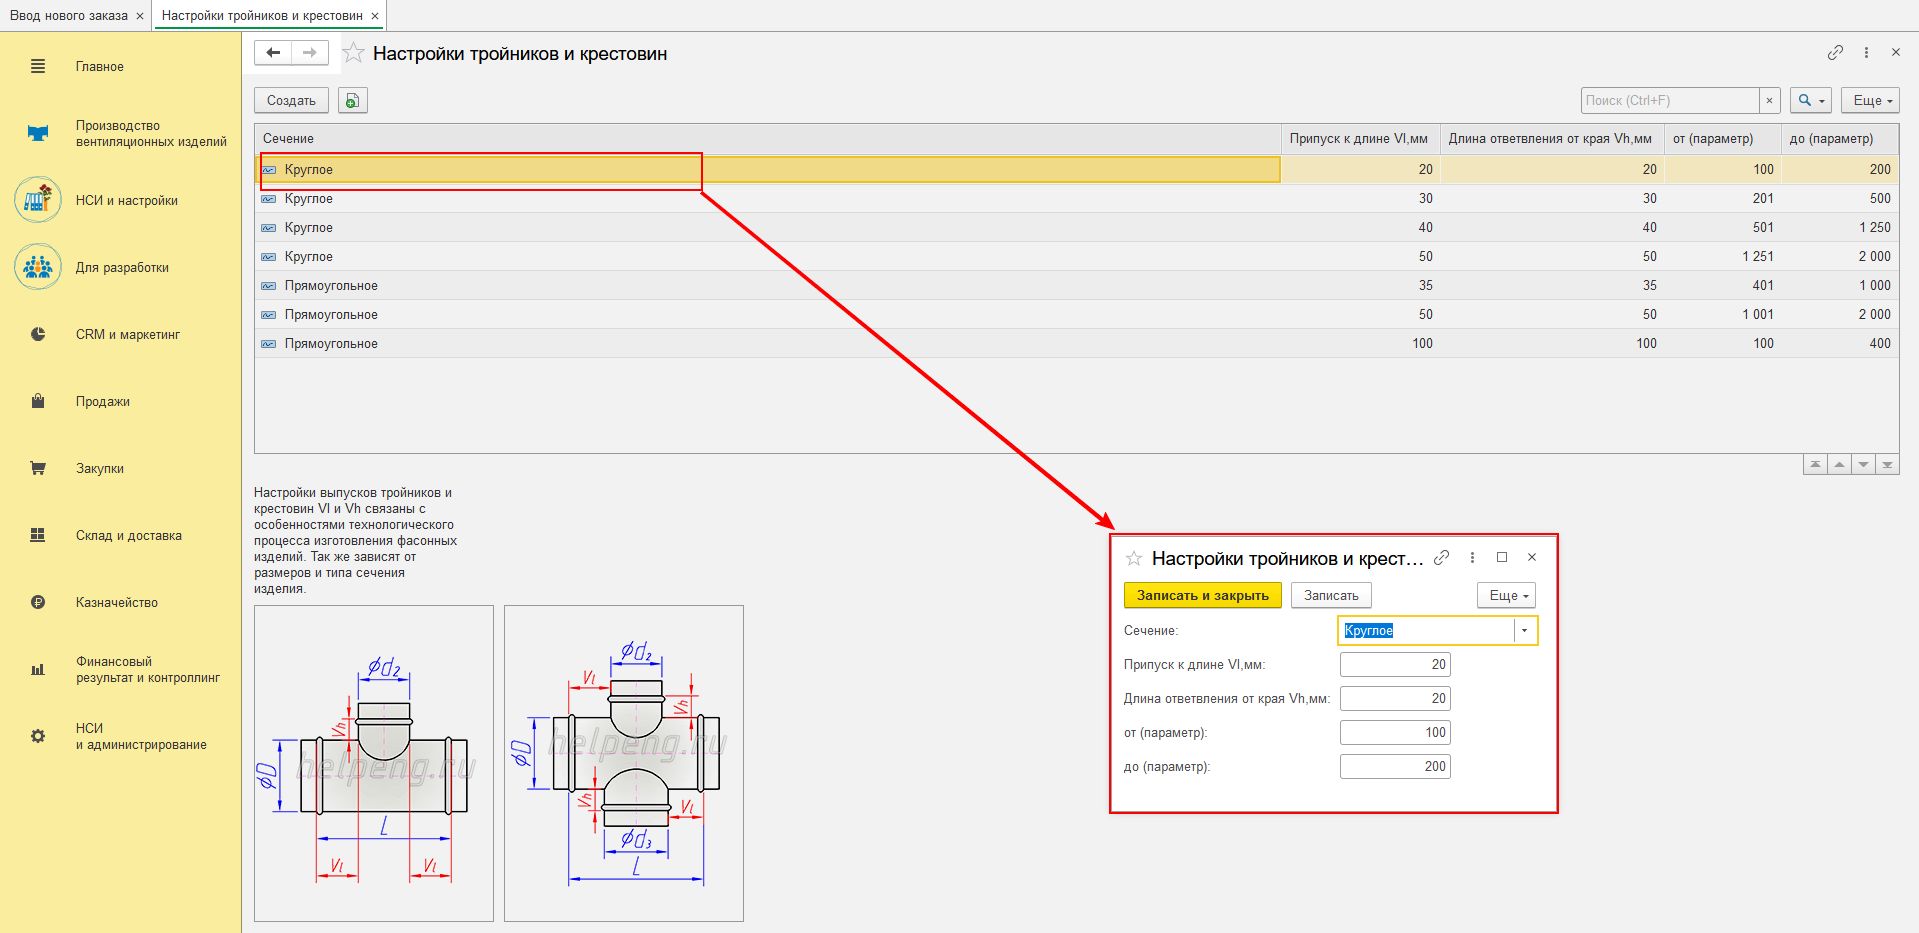
Task: Click the Записать button in dialog
Action: [x=1331, y=596]
